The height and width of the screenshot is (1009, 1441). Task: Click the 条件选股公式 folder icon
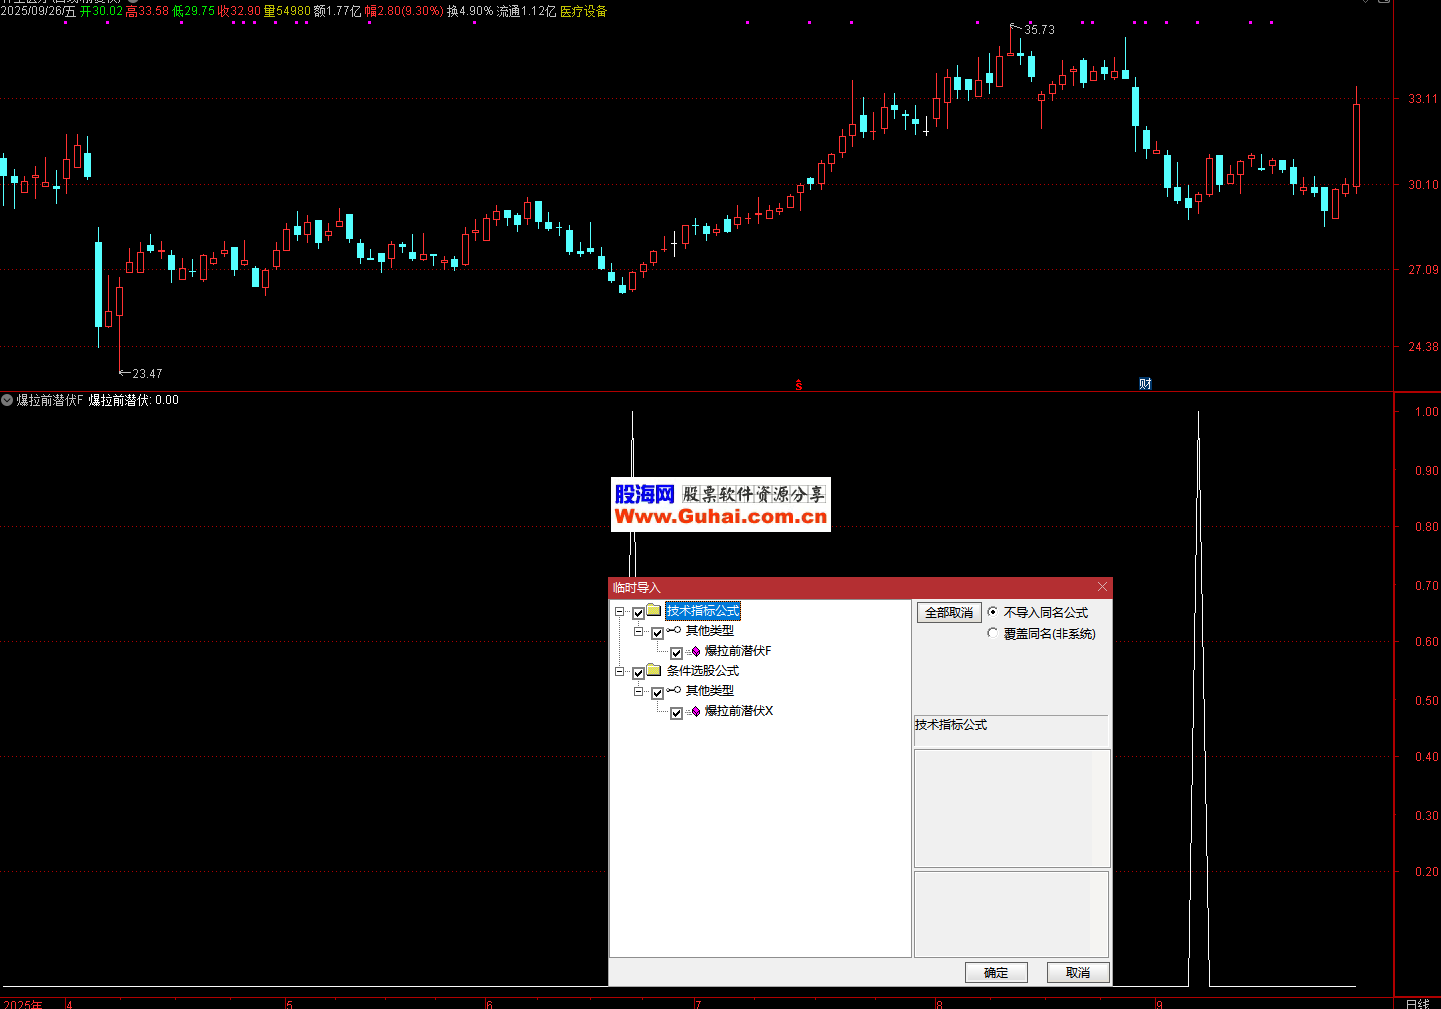(654, 671)
